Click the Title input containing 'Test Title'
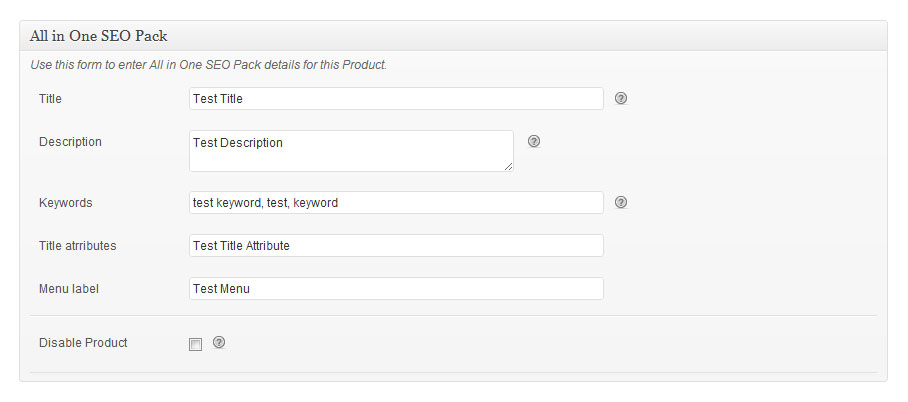 pos(396,99)
